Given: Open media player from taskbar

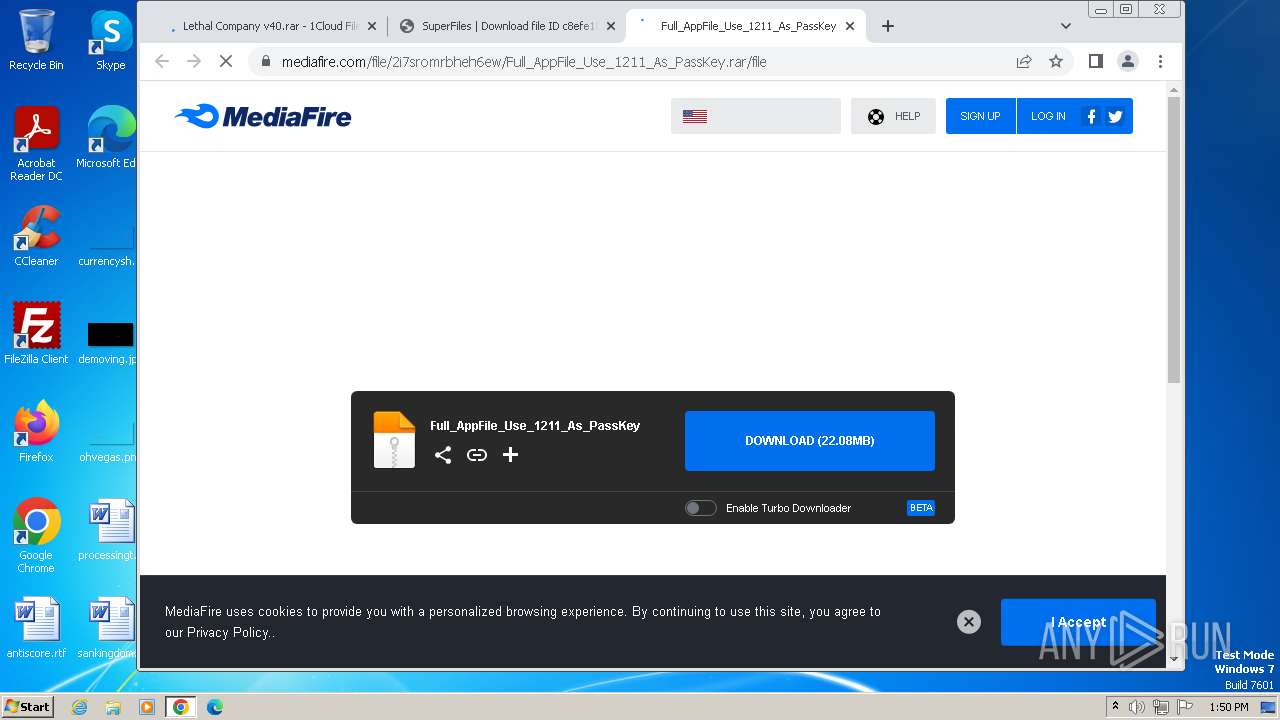Looking at the screenshot, I should point(147,707).
